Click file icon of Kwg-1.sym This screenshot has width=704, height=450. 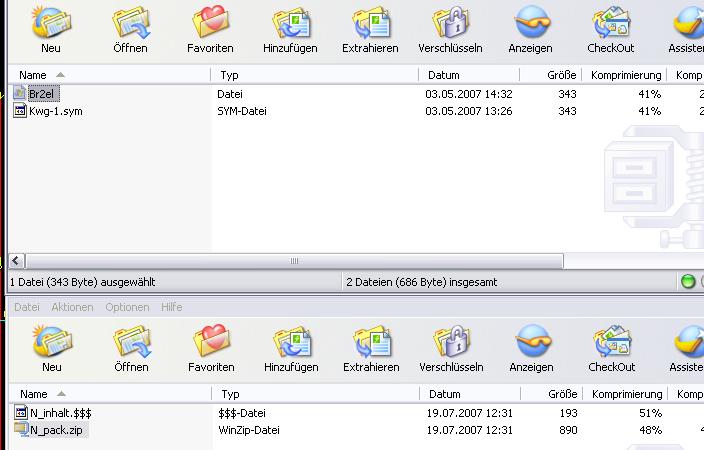pos(19,110)
